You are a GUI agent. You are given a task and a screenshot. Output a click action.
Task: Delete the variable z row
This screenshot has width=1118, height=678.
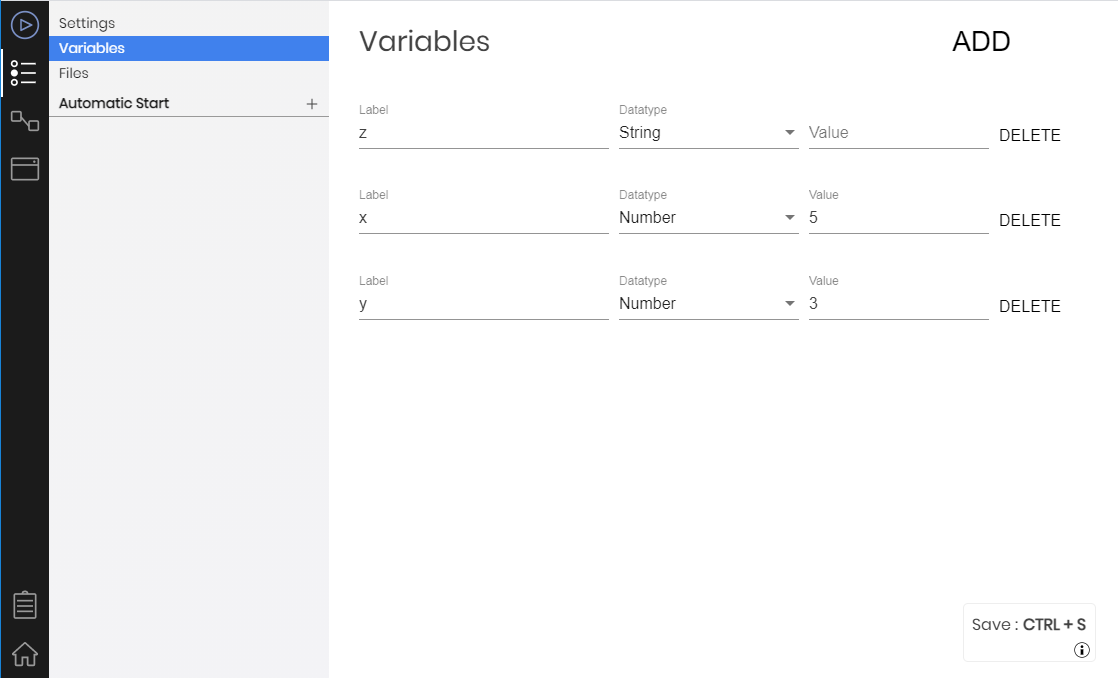click(1030, 135)
